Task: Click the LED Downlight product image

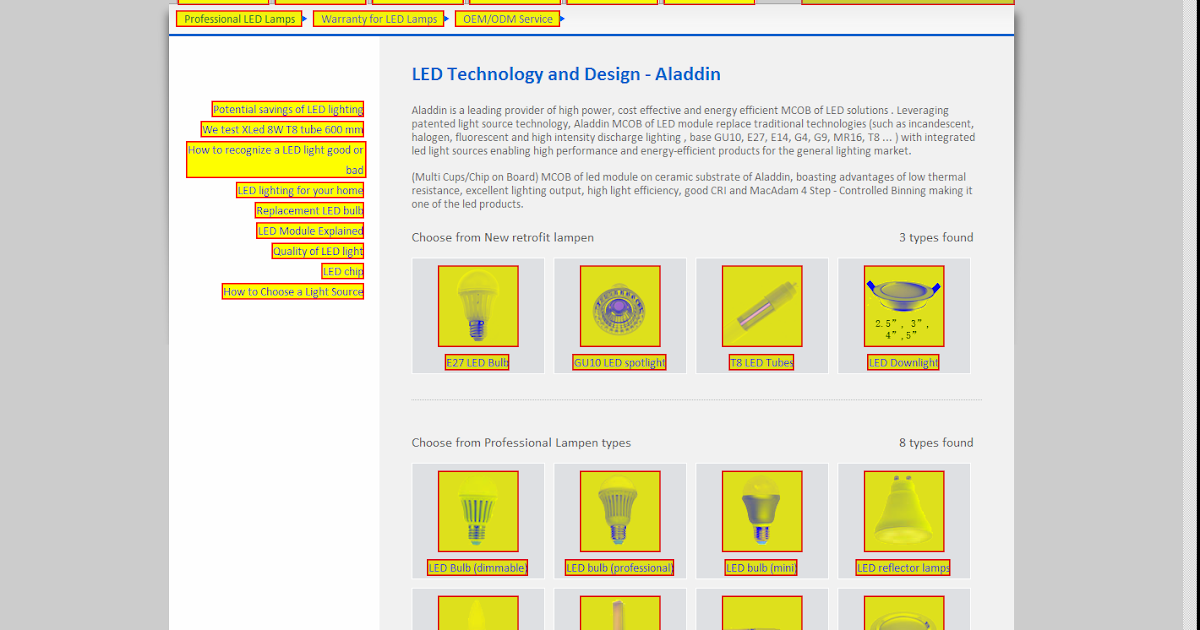Action: pos(904,306)
